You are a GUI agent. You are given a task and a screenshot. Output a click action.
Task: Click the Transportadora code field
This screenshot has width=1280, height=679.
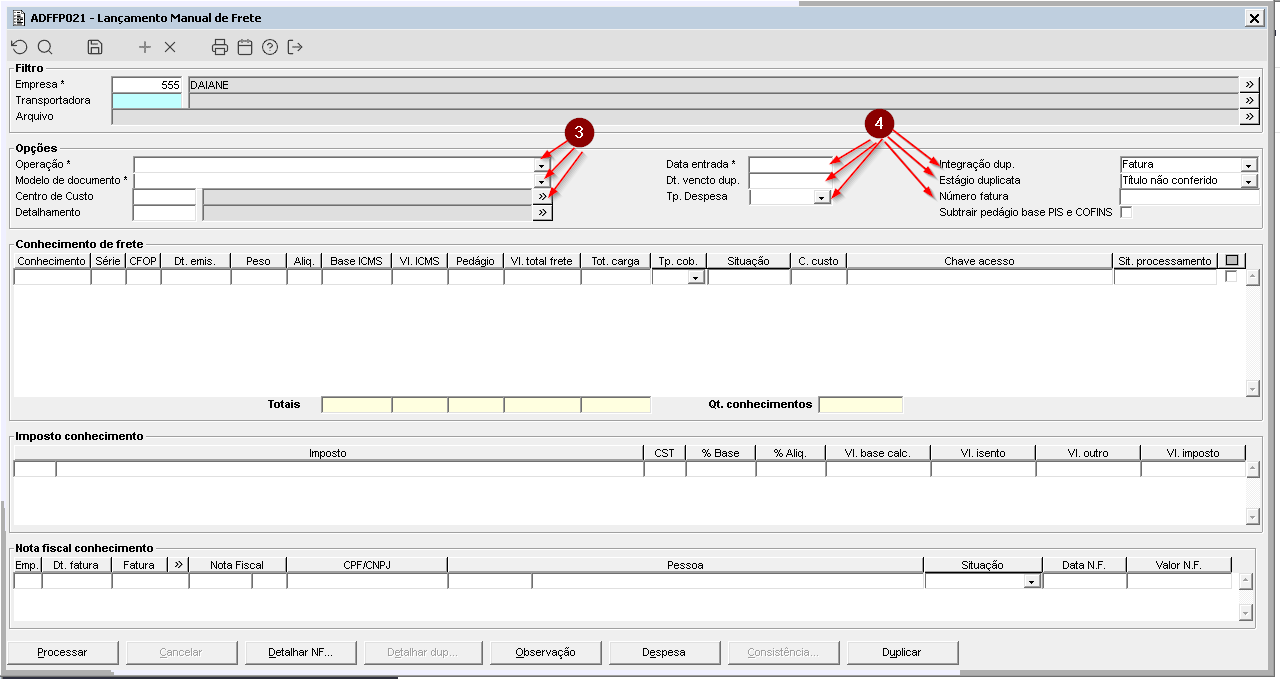click(x=147, y=101)
